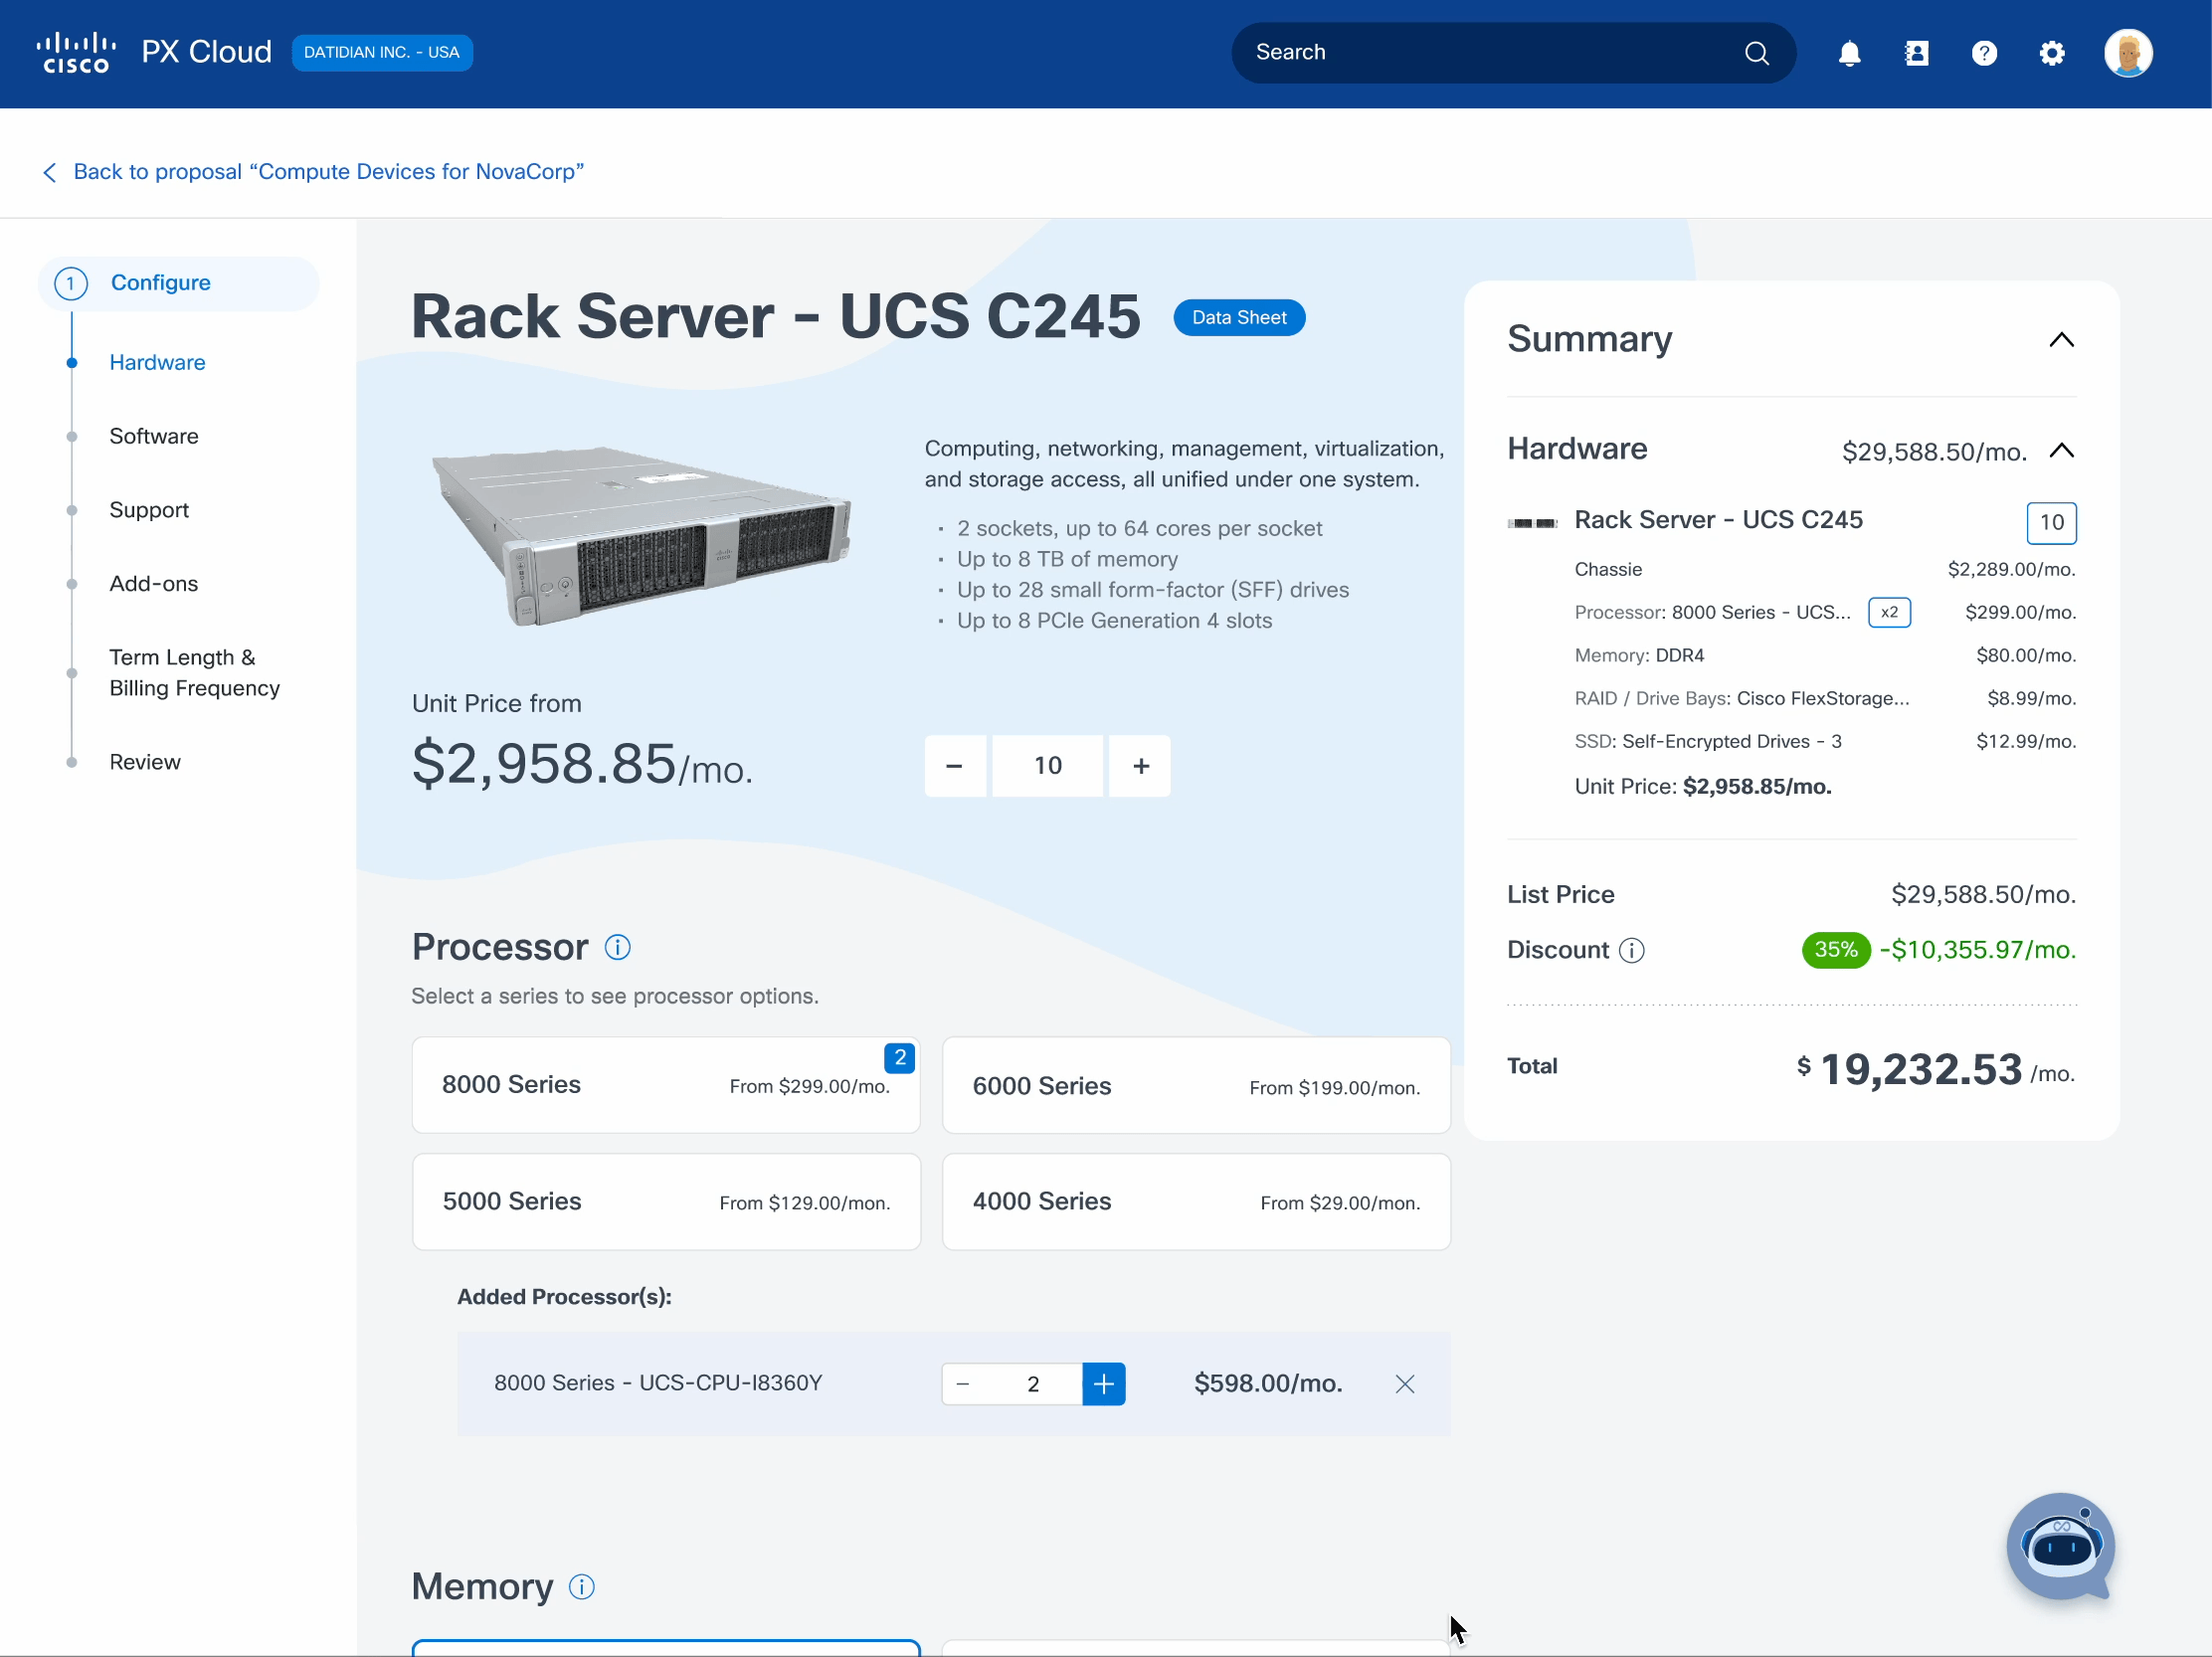Remove the 8000 Series UCS-CPU-I8360Y processor
Viewport: 2212px width, 1657px height.
pos(1404,1384)
